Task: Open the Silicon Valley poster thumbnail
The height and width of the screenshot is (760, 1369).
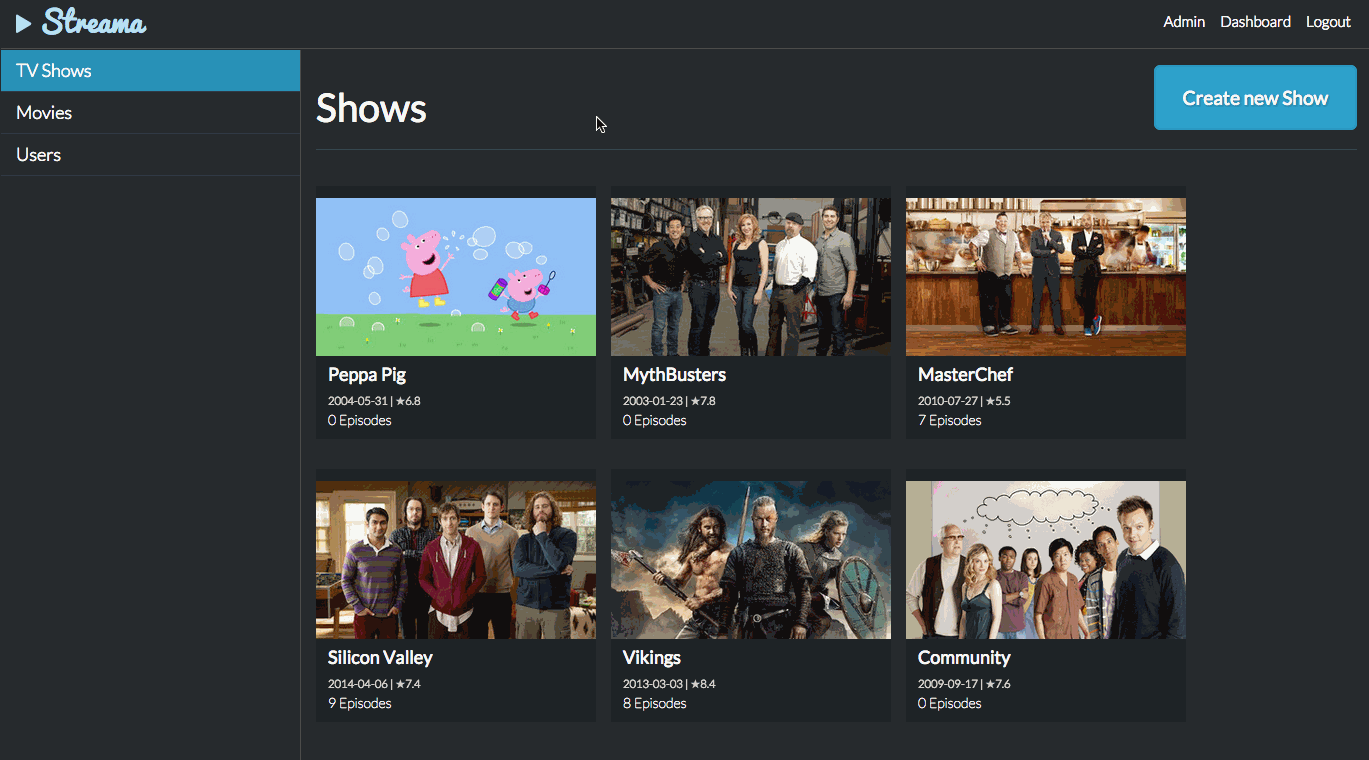Action: [x=456, y=560]
